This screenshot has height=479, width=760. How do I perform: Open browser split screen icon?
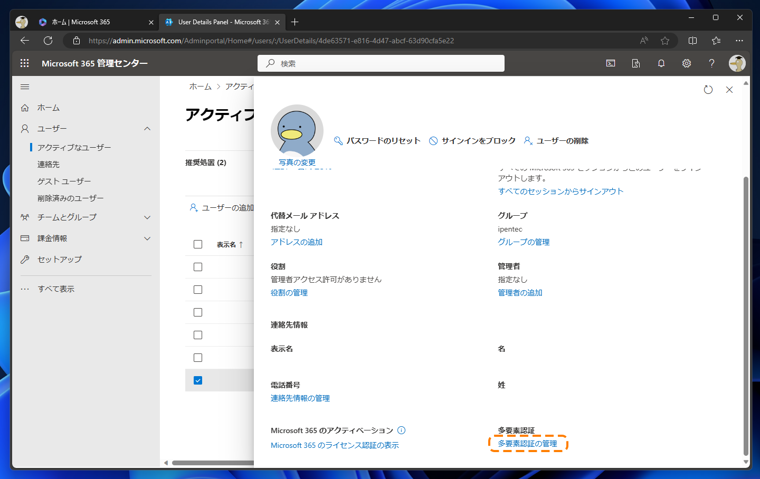[x=693, y=41]
